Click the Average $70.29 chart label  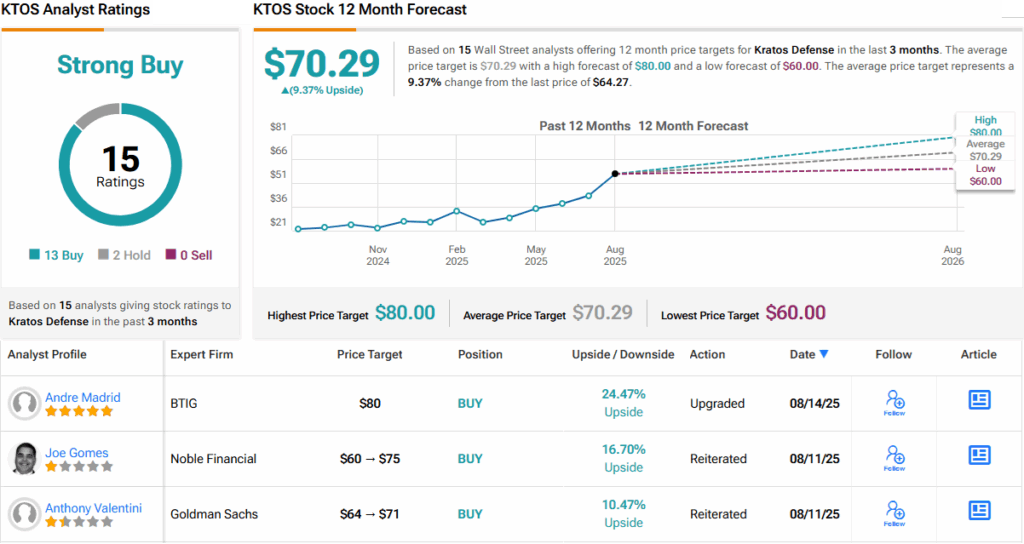tap(985, 150)
